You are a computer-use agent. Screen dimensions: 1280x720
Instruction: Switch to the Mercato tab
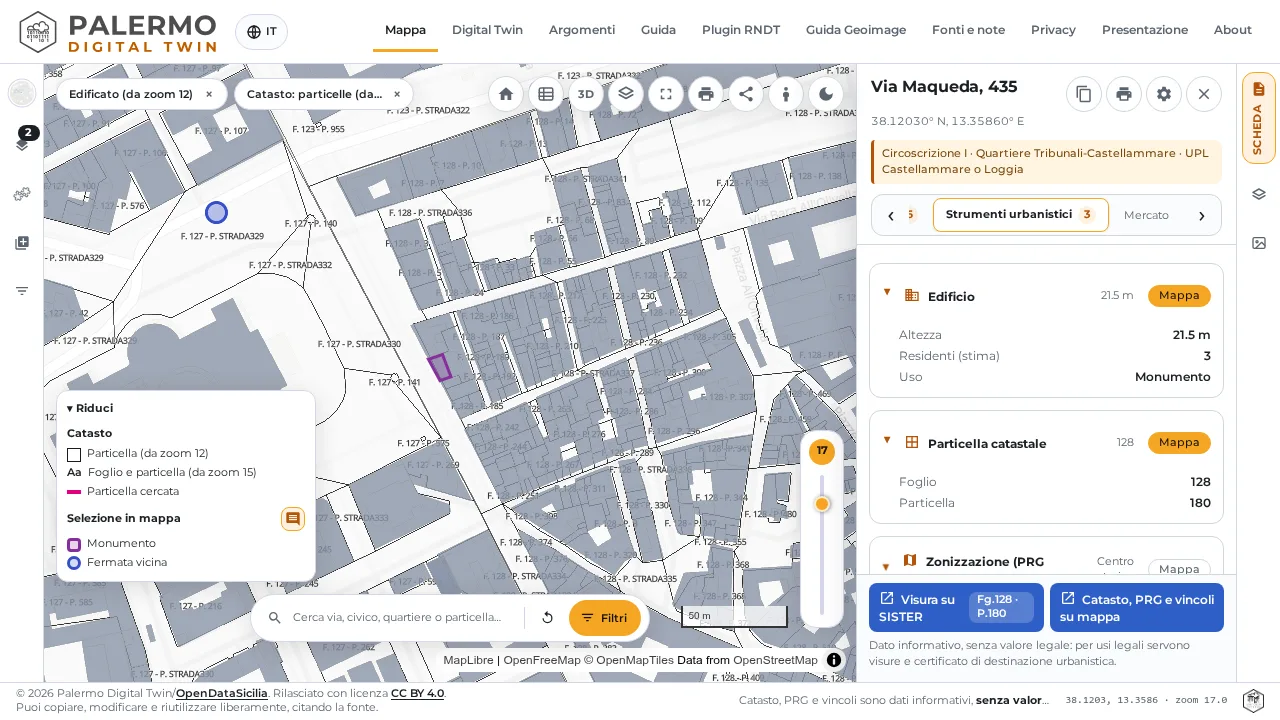(x=1146, y=215)
